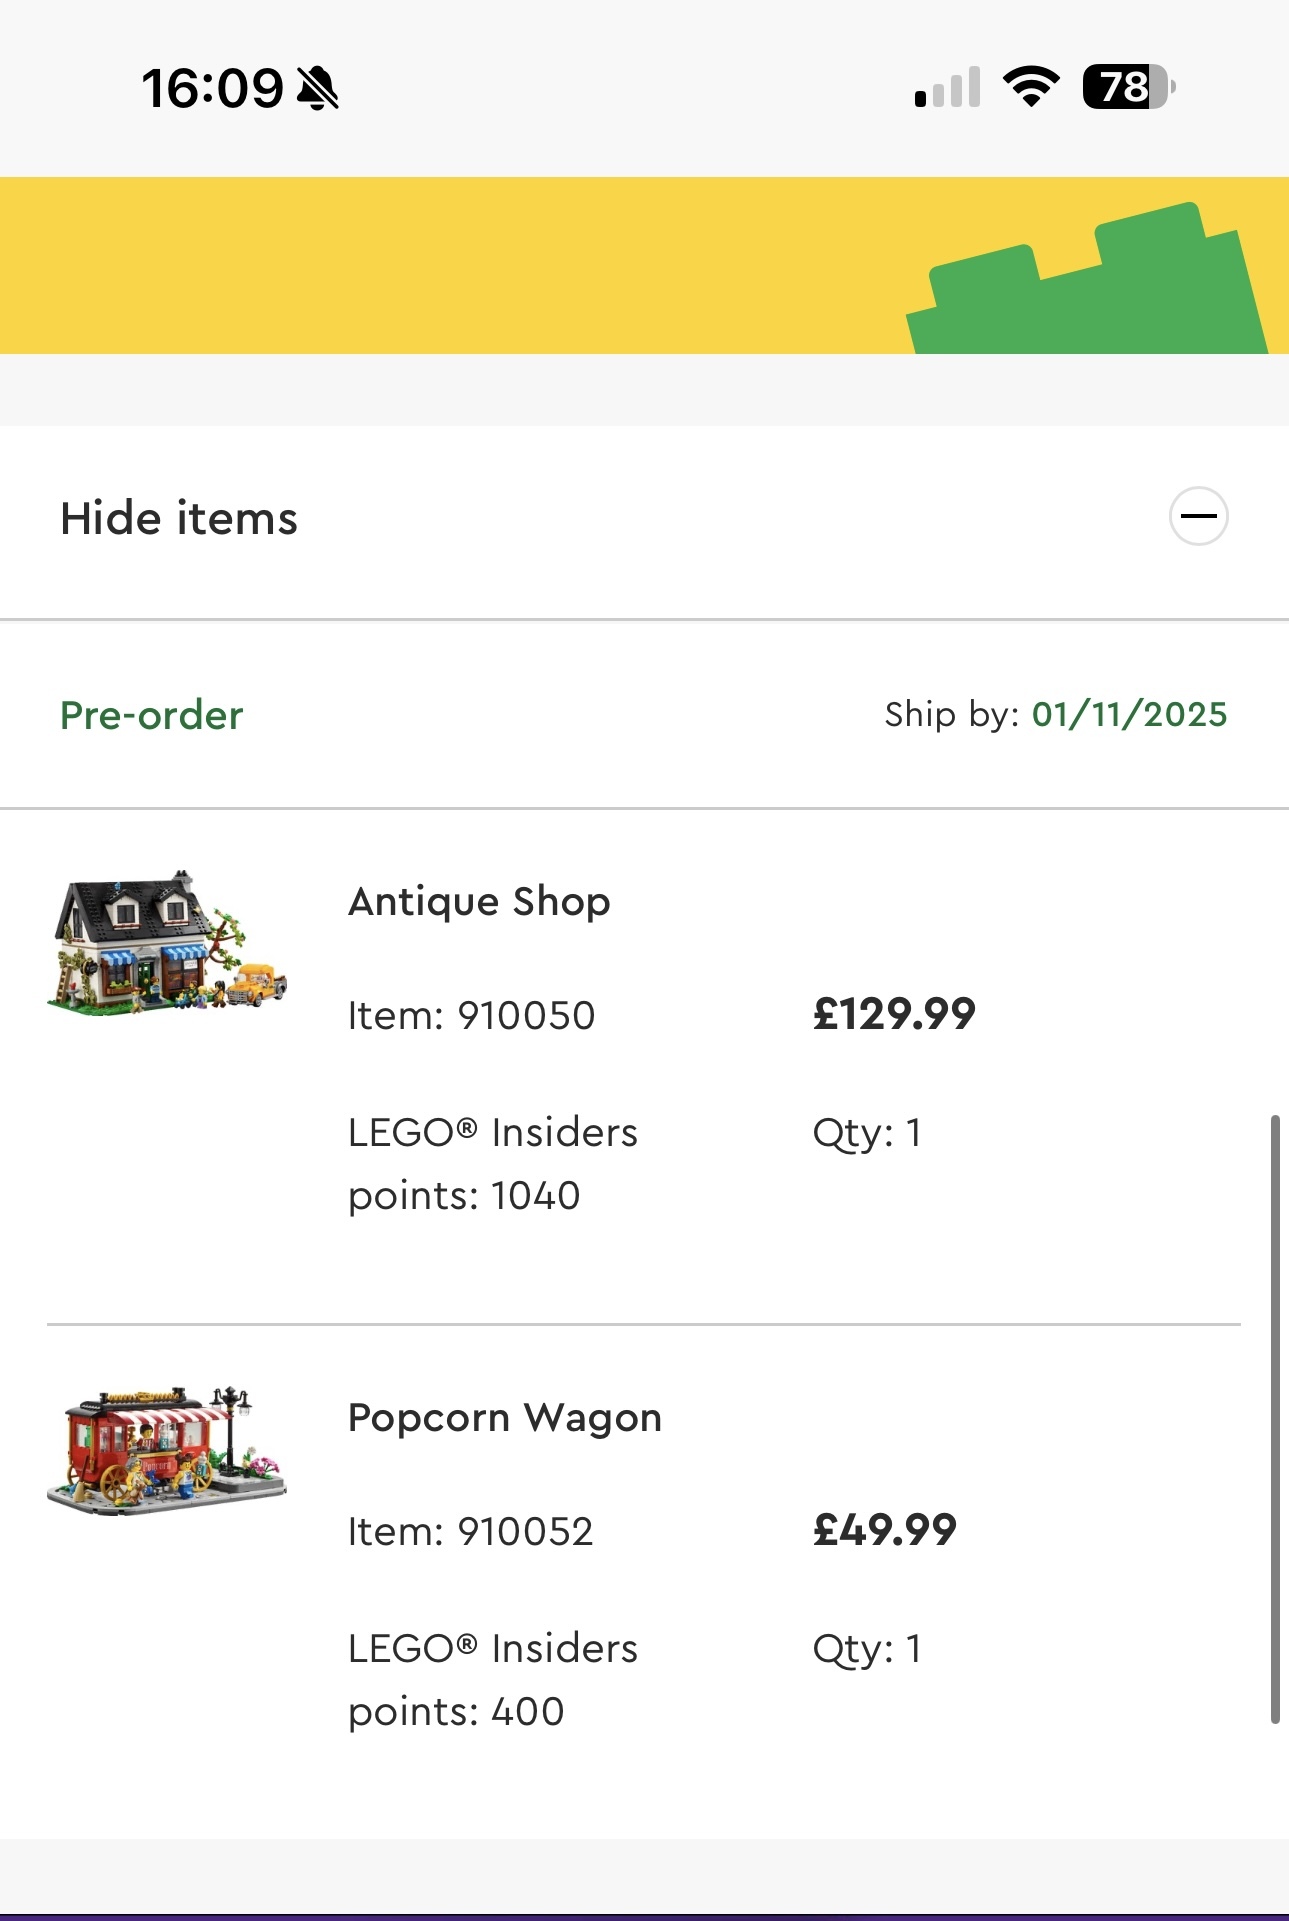Tap the Wi-Fi status icon
This screenshot has height=1921, width=1289.
coord(1031,87)
